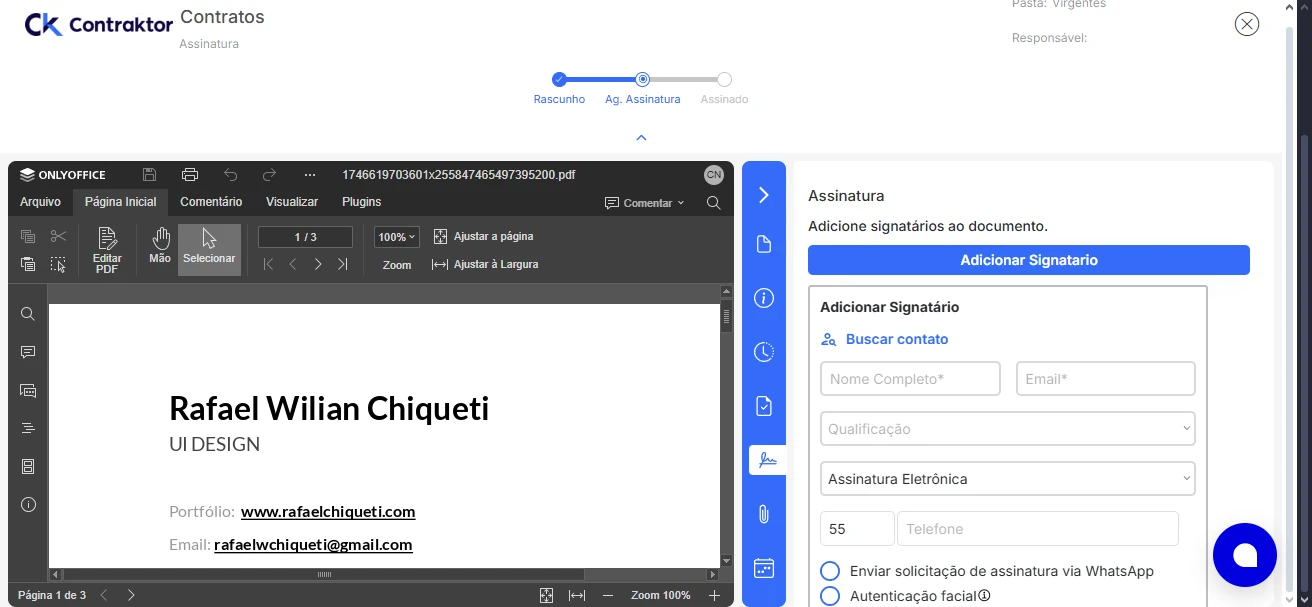
Task: Open the attachments paperclip icon
Action: [764, 514]
